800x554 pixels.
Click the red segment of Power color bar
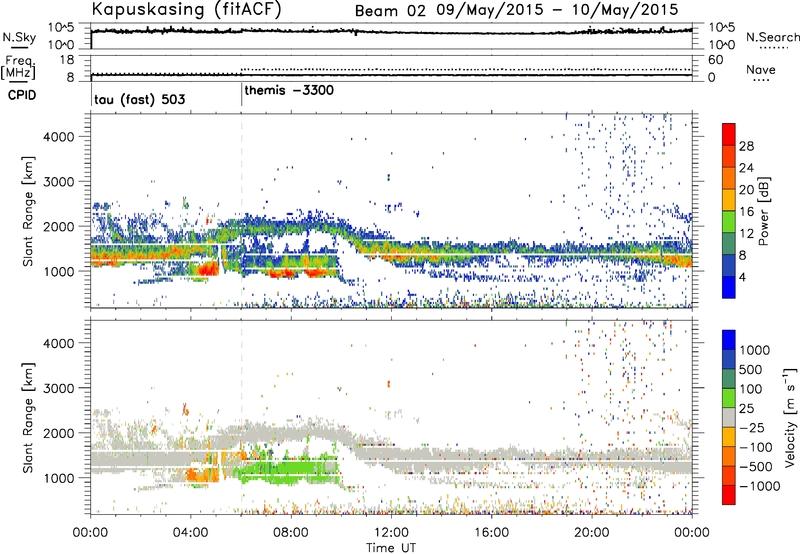729,134
